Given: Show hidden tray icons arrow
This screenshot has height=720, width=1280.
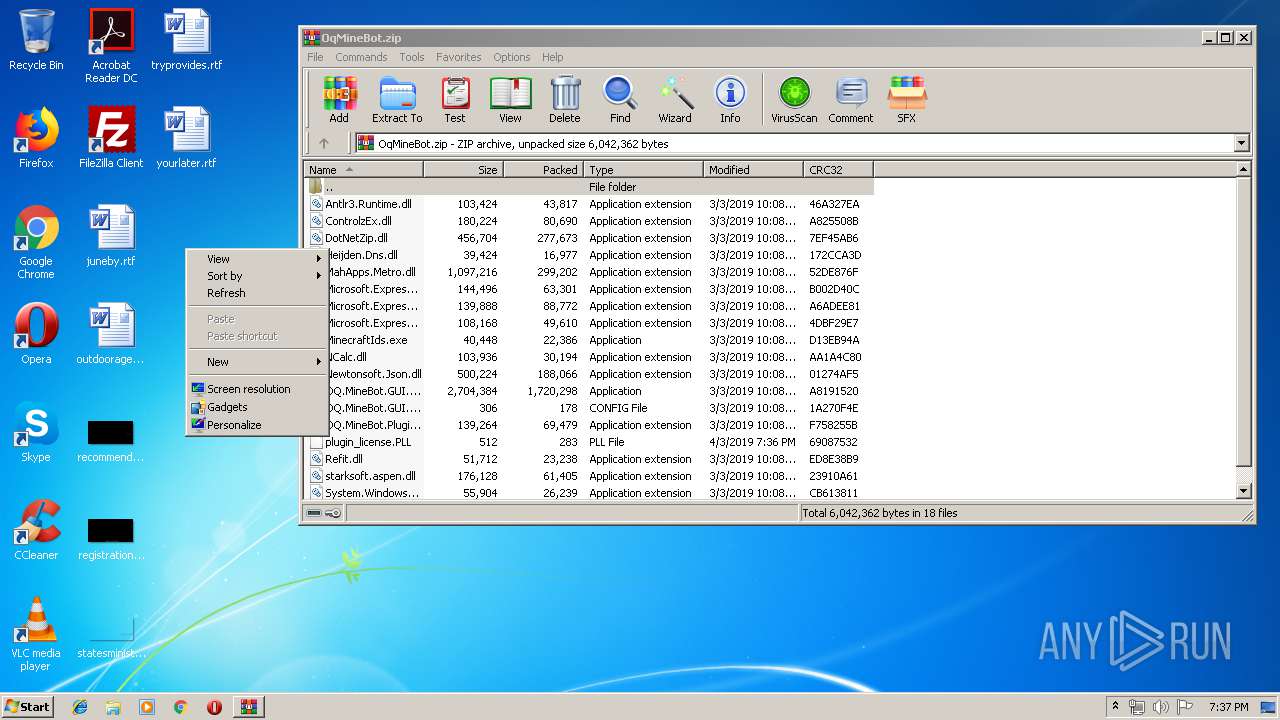Looking at the screenshot, I should click(1115, 707).
